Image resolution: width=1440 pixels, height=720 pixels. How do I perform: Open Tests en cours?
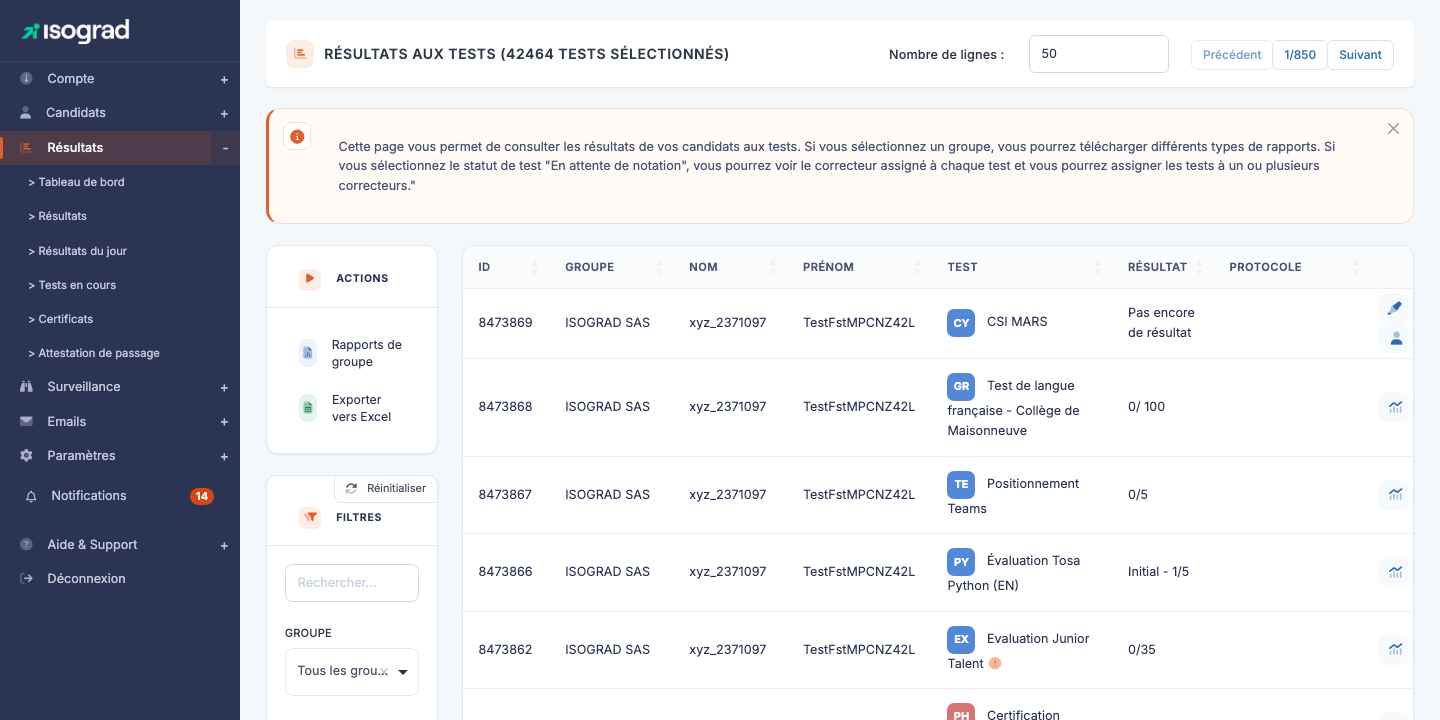[x=72, y=285]
